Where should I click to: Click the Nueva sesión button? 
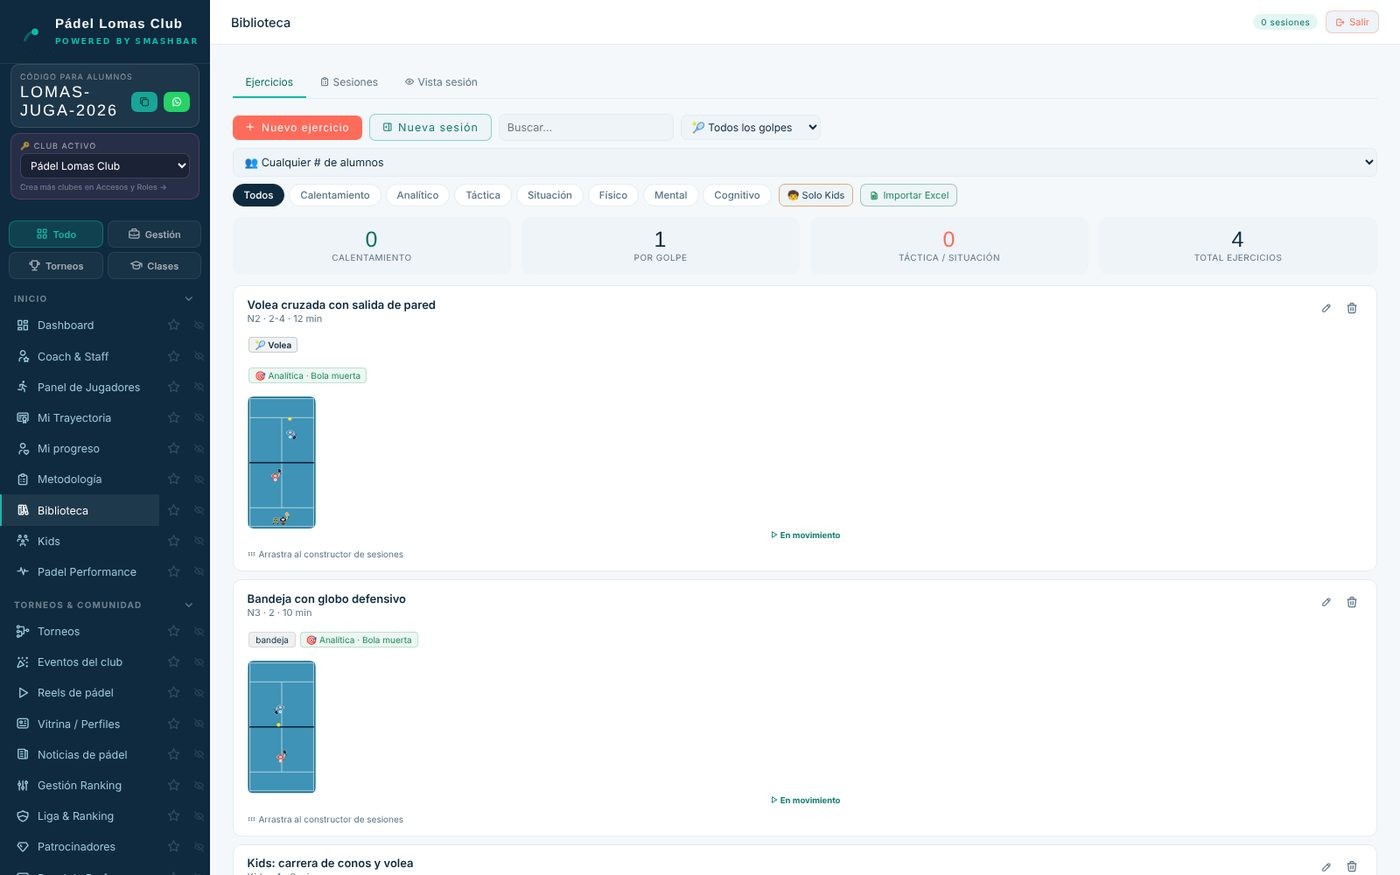(430, 127)
